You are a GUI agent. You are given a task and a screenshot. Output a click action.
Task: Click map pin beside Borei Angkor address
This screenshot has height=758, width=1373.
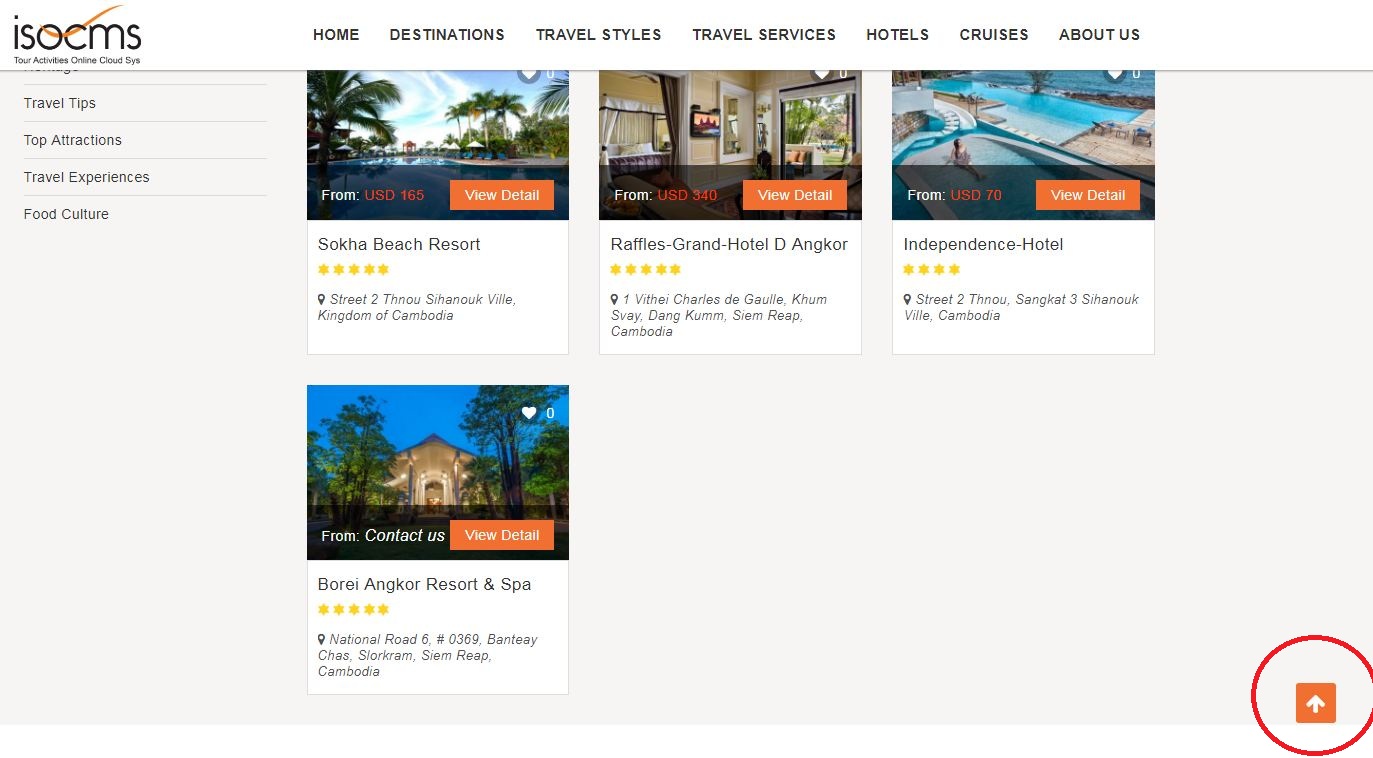click(x=322, y=639)
